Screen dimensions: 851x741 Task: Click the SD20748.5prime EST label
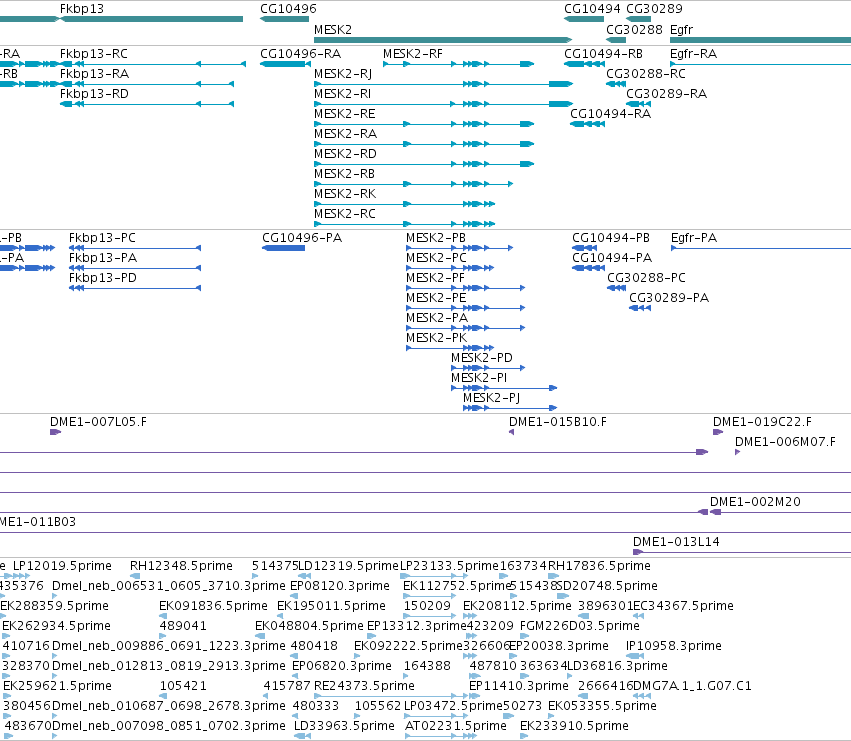[607, 586]
